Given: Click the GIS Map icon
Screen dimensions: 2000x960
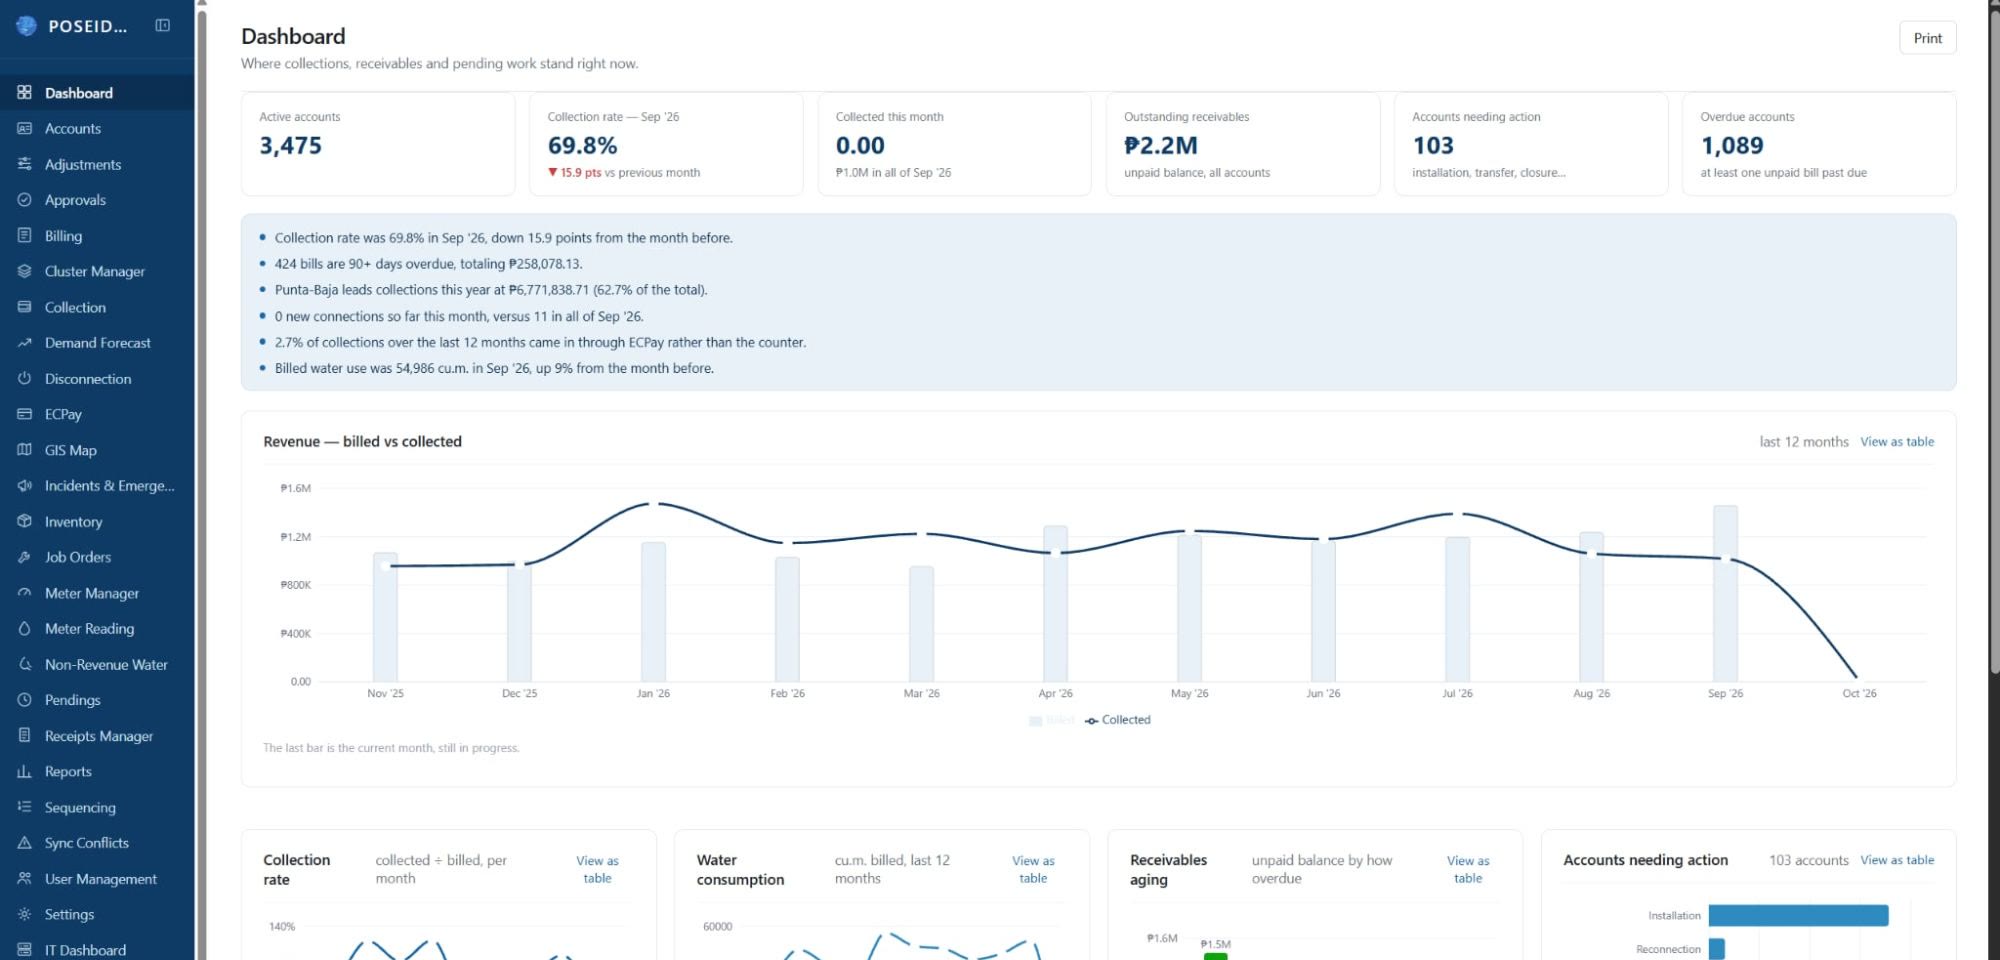Looking at the screenshot, I should (x=25, y=450).
